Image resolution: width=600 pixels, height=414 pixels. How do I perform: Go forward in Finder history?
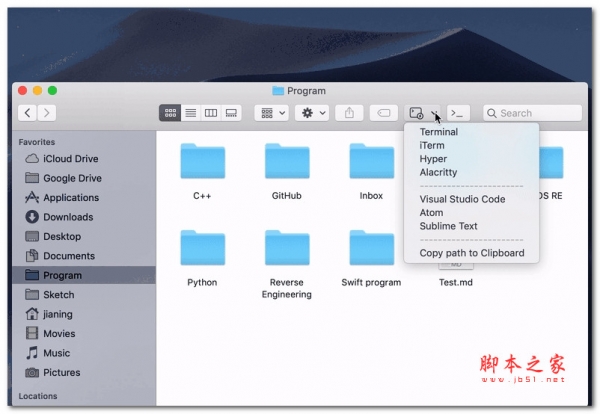click(47, 113)
